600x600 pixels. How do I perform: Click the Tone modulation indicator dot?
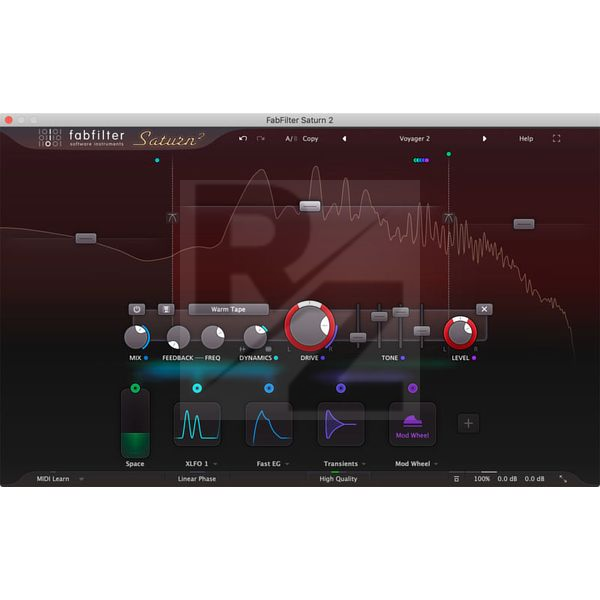tap(402, 358)
